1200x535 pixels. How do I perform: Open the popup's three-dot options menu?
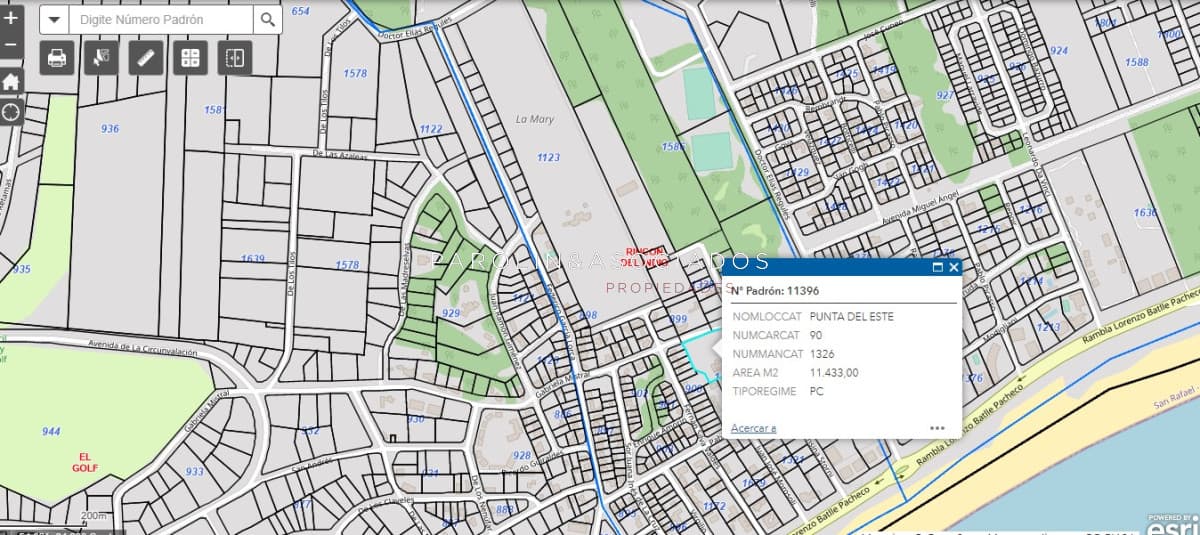tap(937, 428)
